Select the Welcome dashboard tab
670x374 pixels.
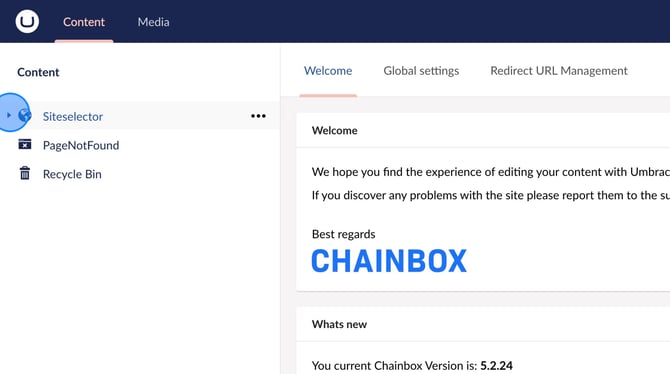coord(328,71)
